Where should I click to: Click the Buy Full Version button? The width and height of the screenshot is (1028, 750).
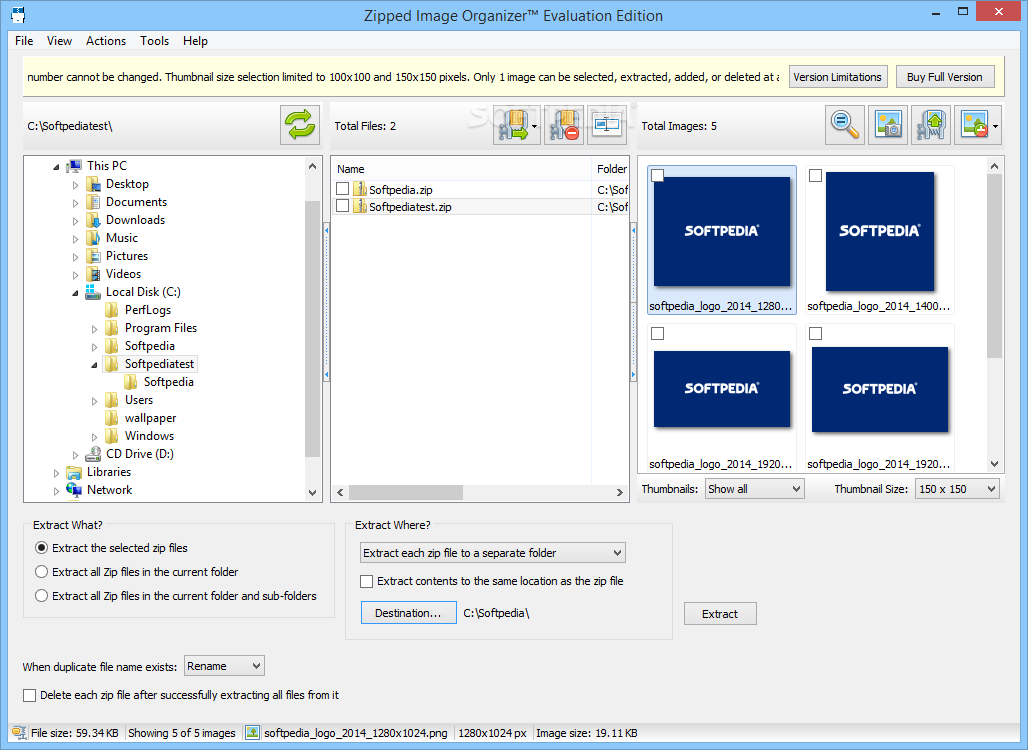[945, 77]
